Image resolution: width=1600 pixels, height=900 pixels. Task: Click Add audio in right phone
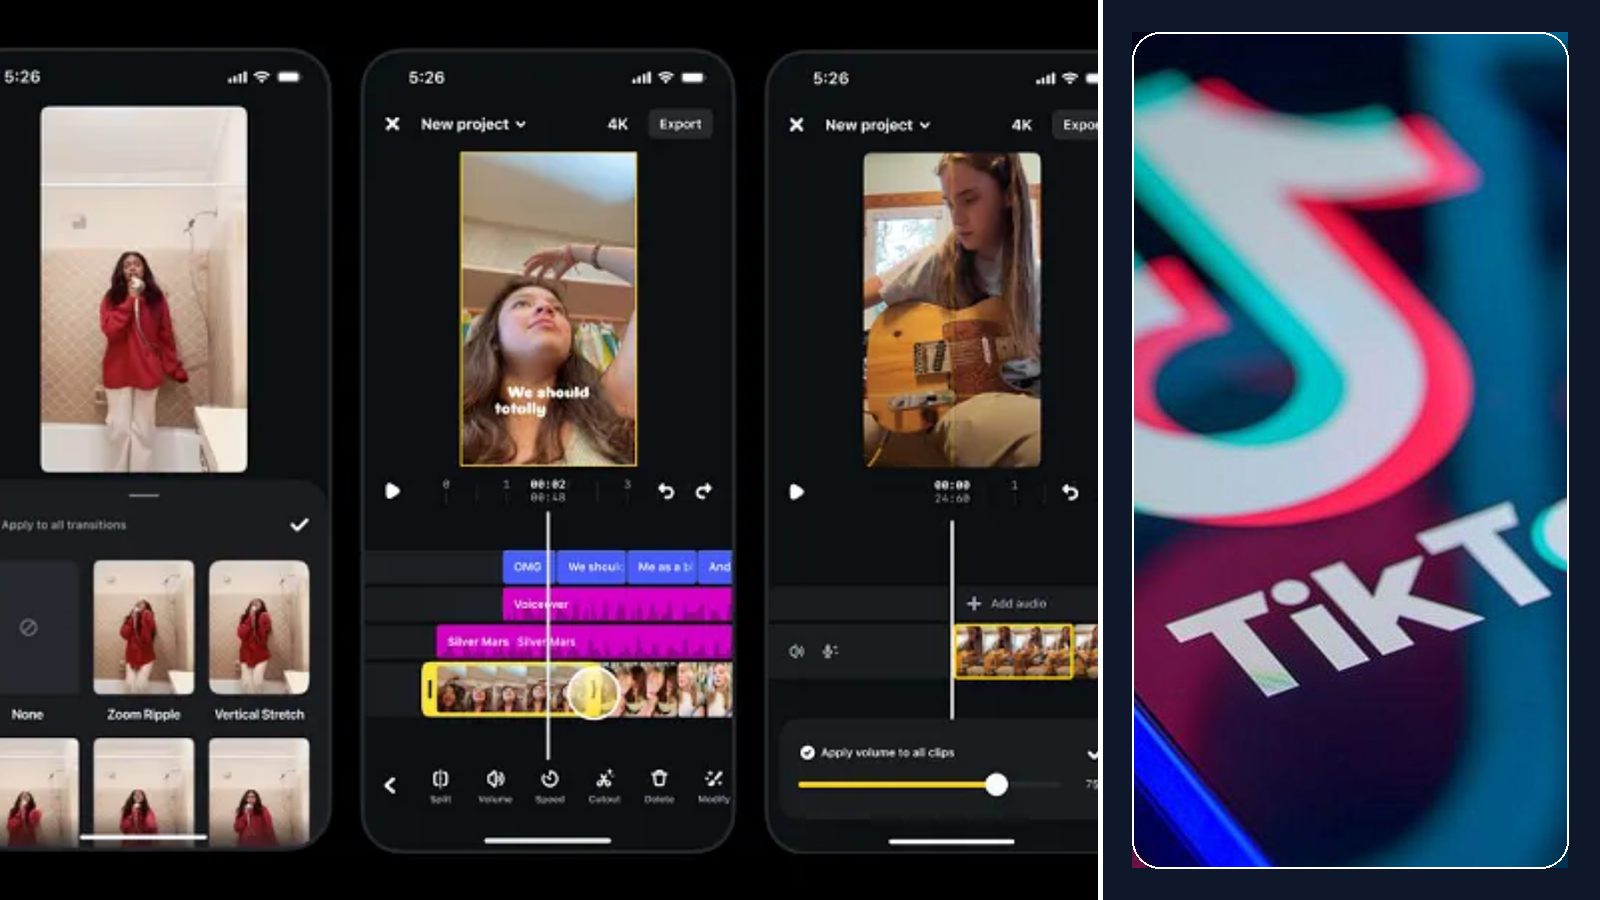[x=1006, y=603]
